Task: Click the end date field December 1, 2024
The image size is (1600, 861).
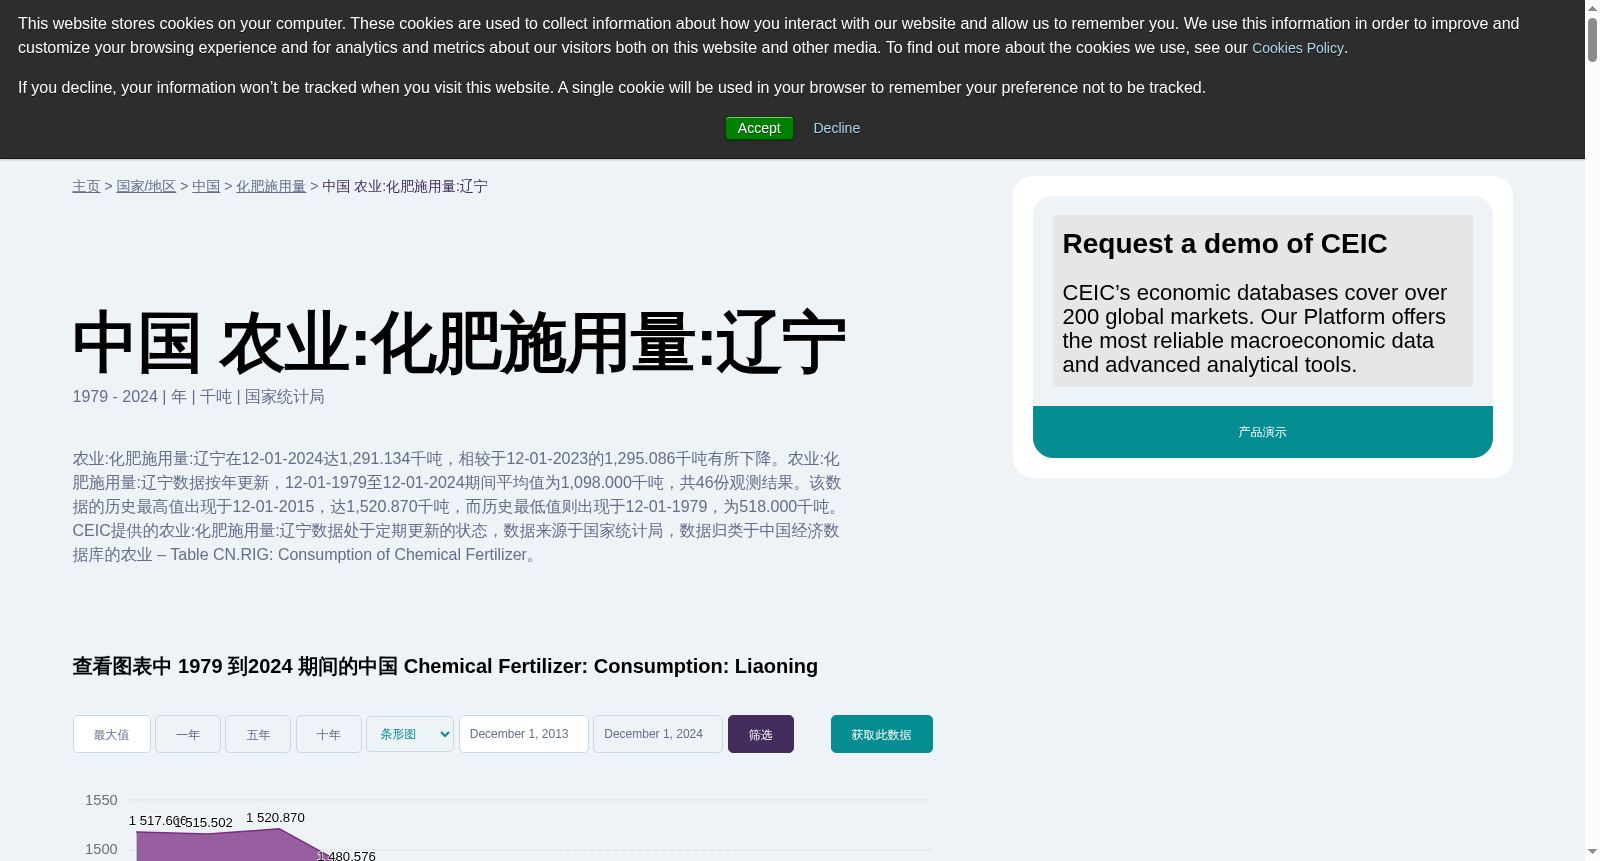Action: (x=658, y=734)
